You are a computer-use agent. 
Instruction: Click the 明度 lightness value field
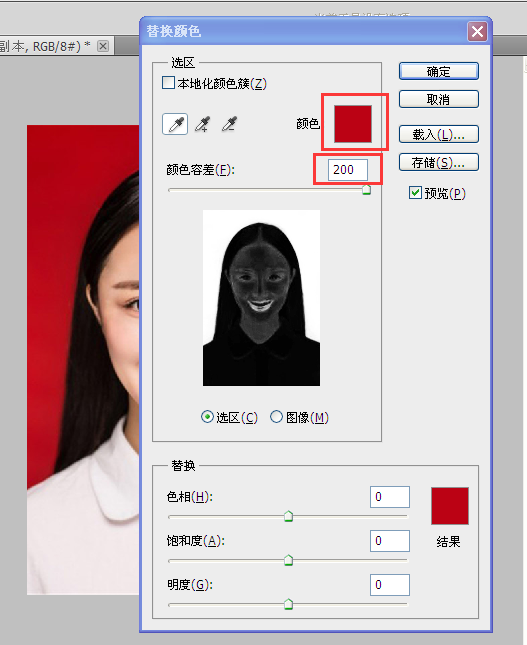tap(390, 585)
